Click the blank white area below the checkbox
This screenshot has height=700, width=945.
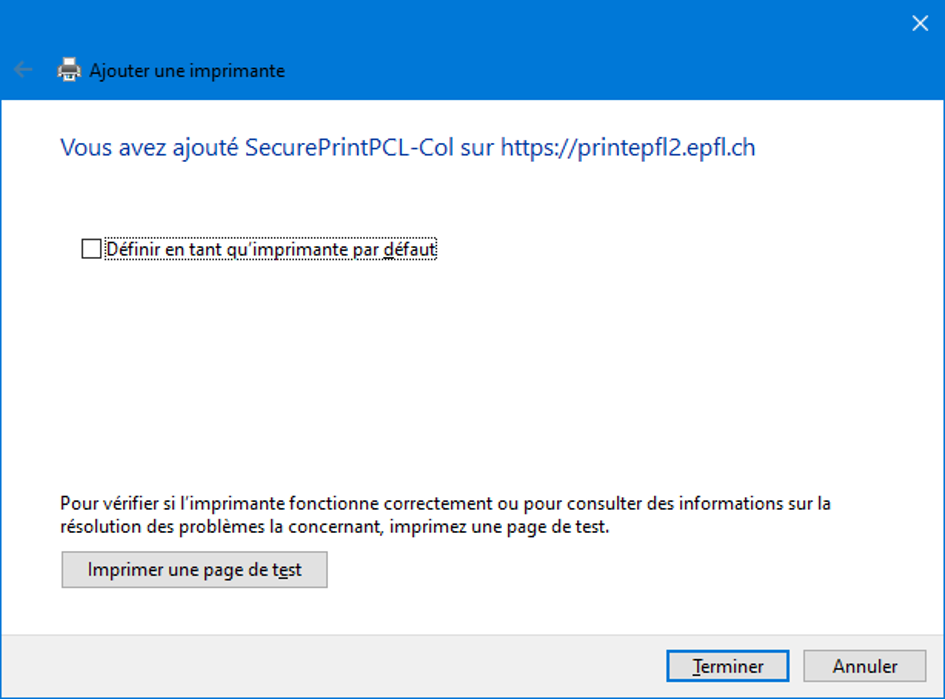(450, 370)
